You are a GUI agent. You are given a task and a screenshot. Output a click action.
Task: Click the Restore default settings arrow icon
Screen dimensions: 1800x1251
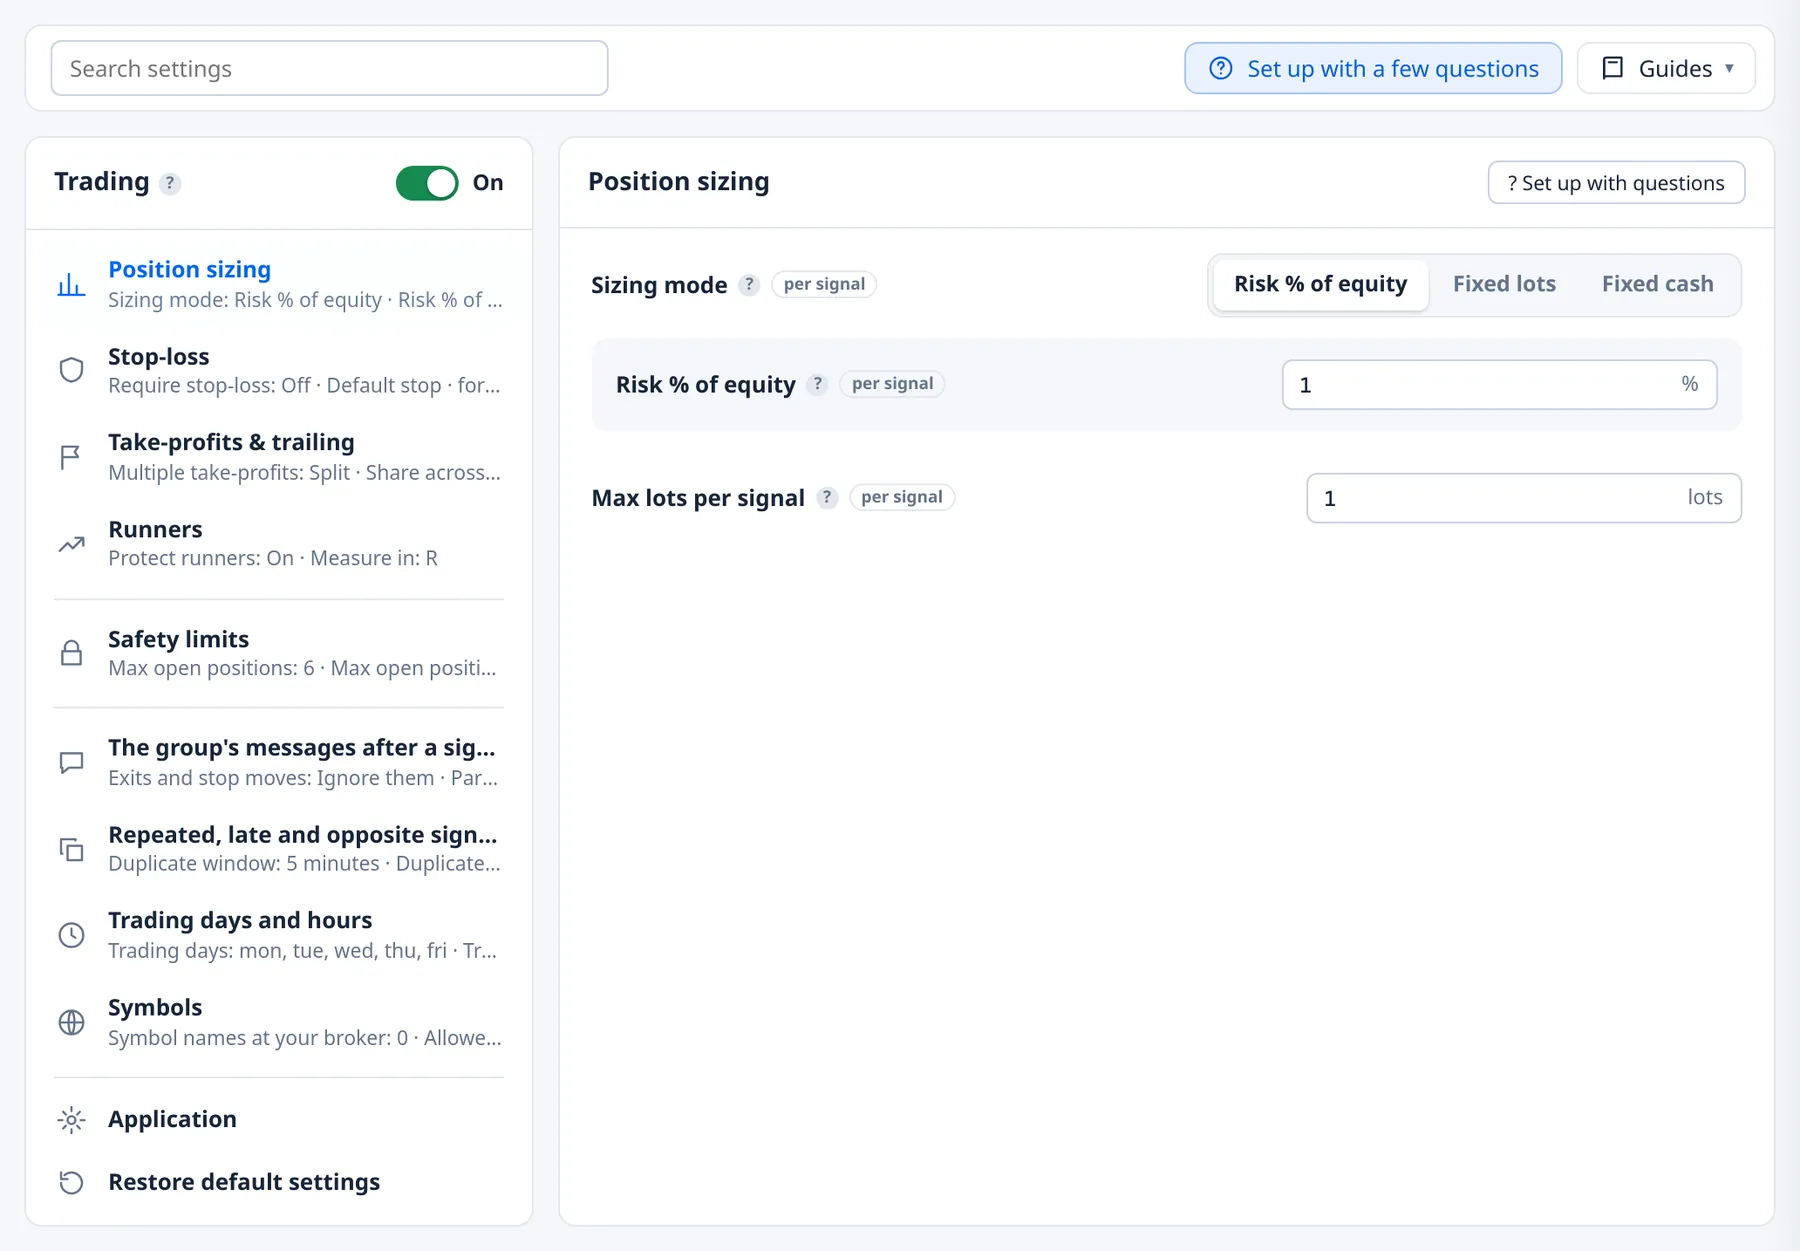pos(71,1182)
